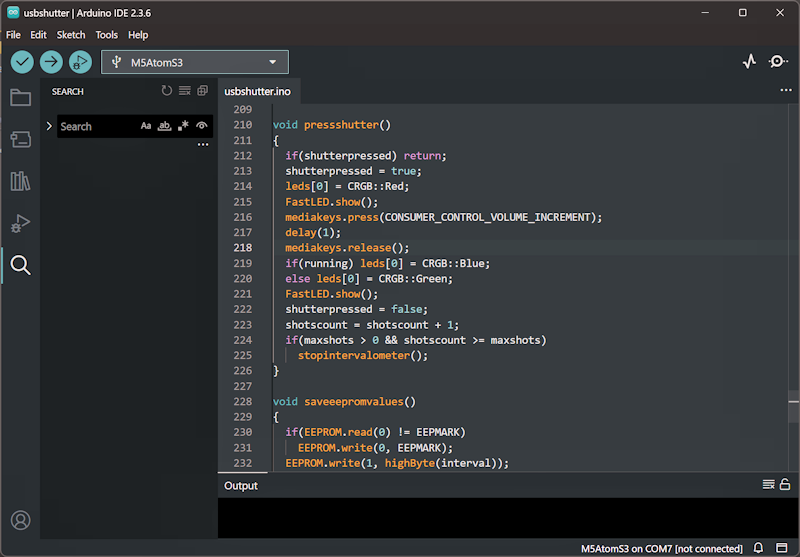Open the user account profile icon
This screenshot has width=800, height=557.
20,520
